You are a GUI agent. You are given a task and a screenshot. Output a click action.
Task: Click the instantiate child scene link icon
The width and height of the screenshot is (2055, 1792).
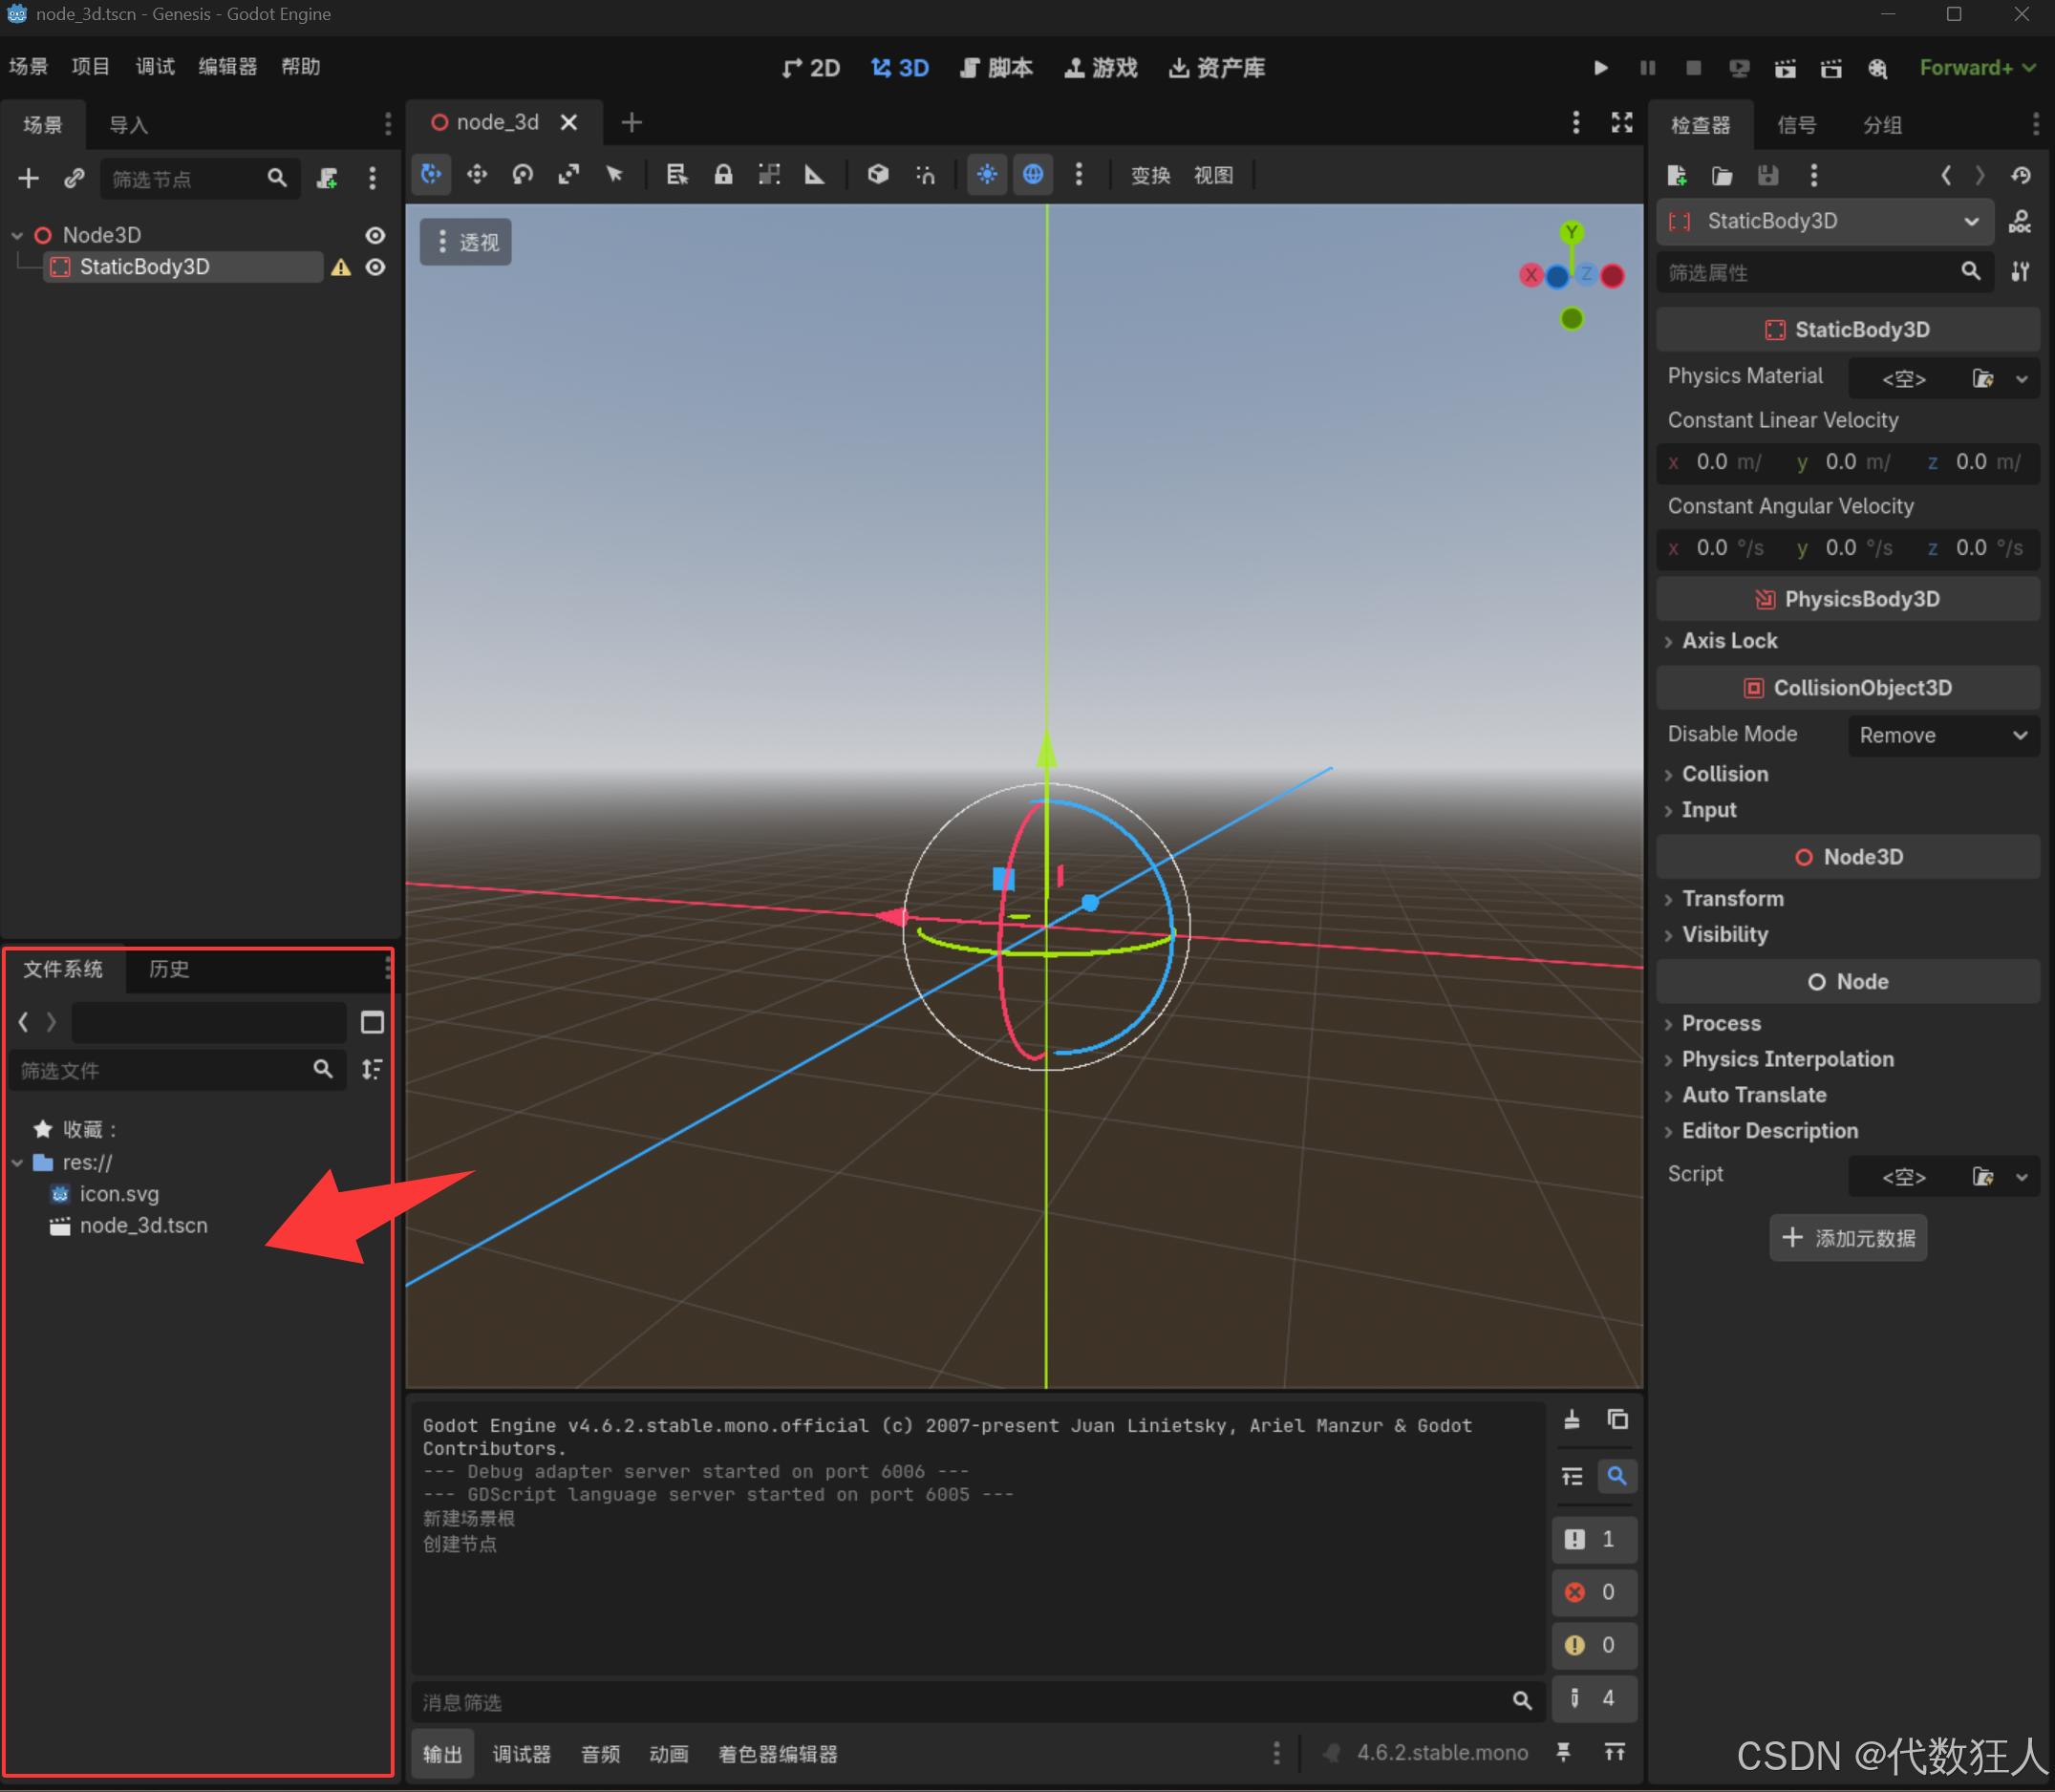[x=74, y=179]
